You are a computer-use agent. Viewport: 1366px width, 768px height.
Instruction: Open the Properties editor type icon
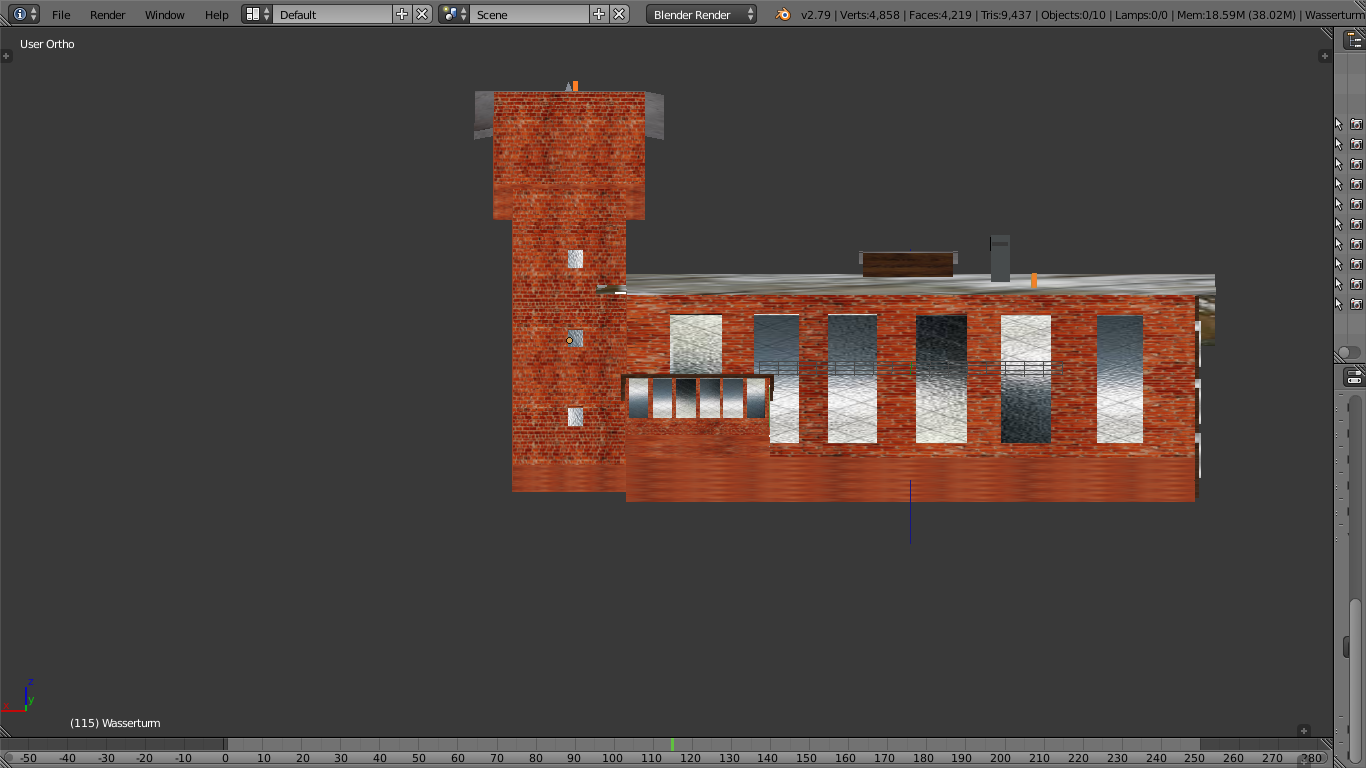point(1354,377)
